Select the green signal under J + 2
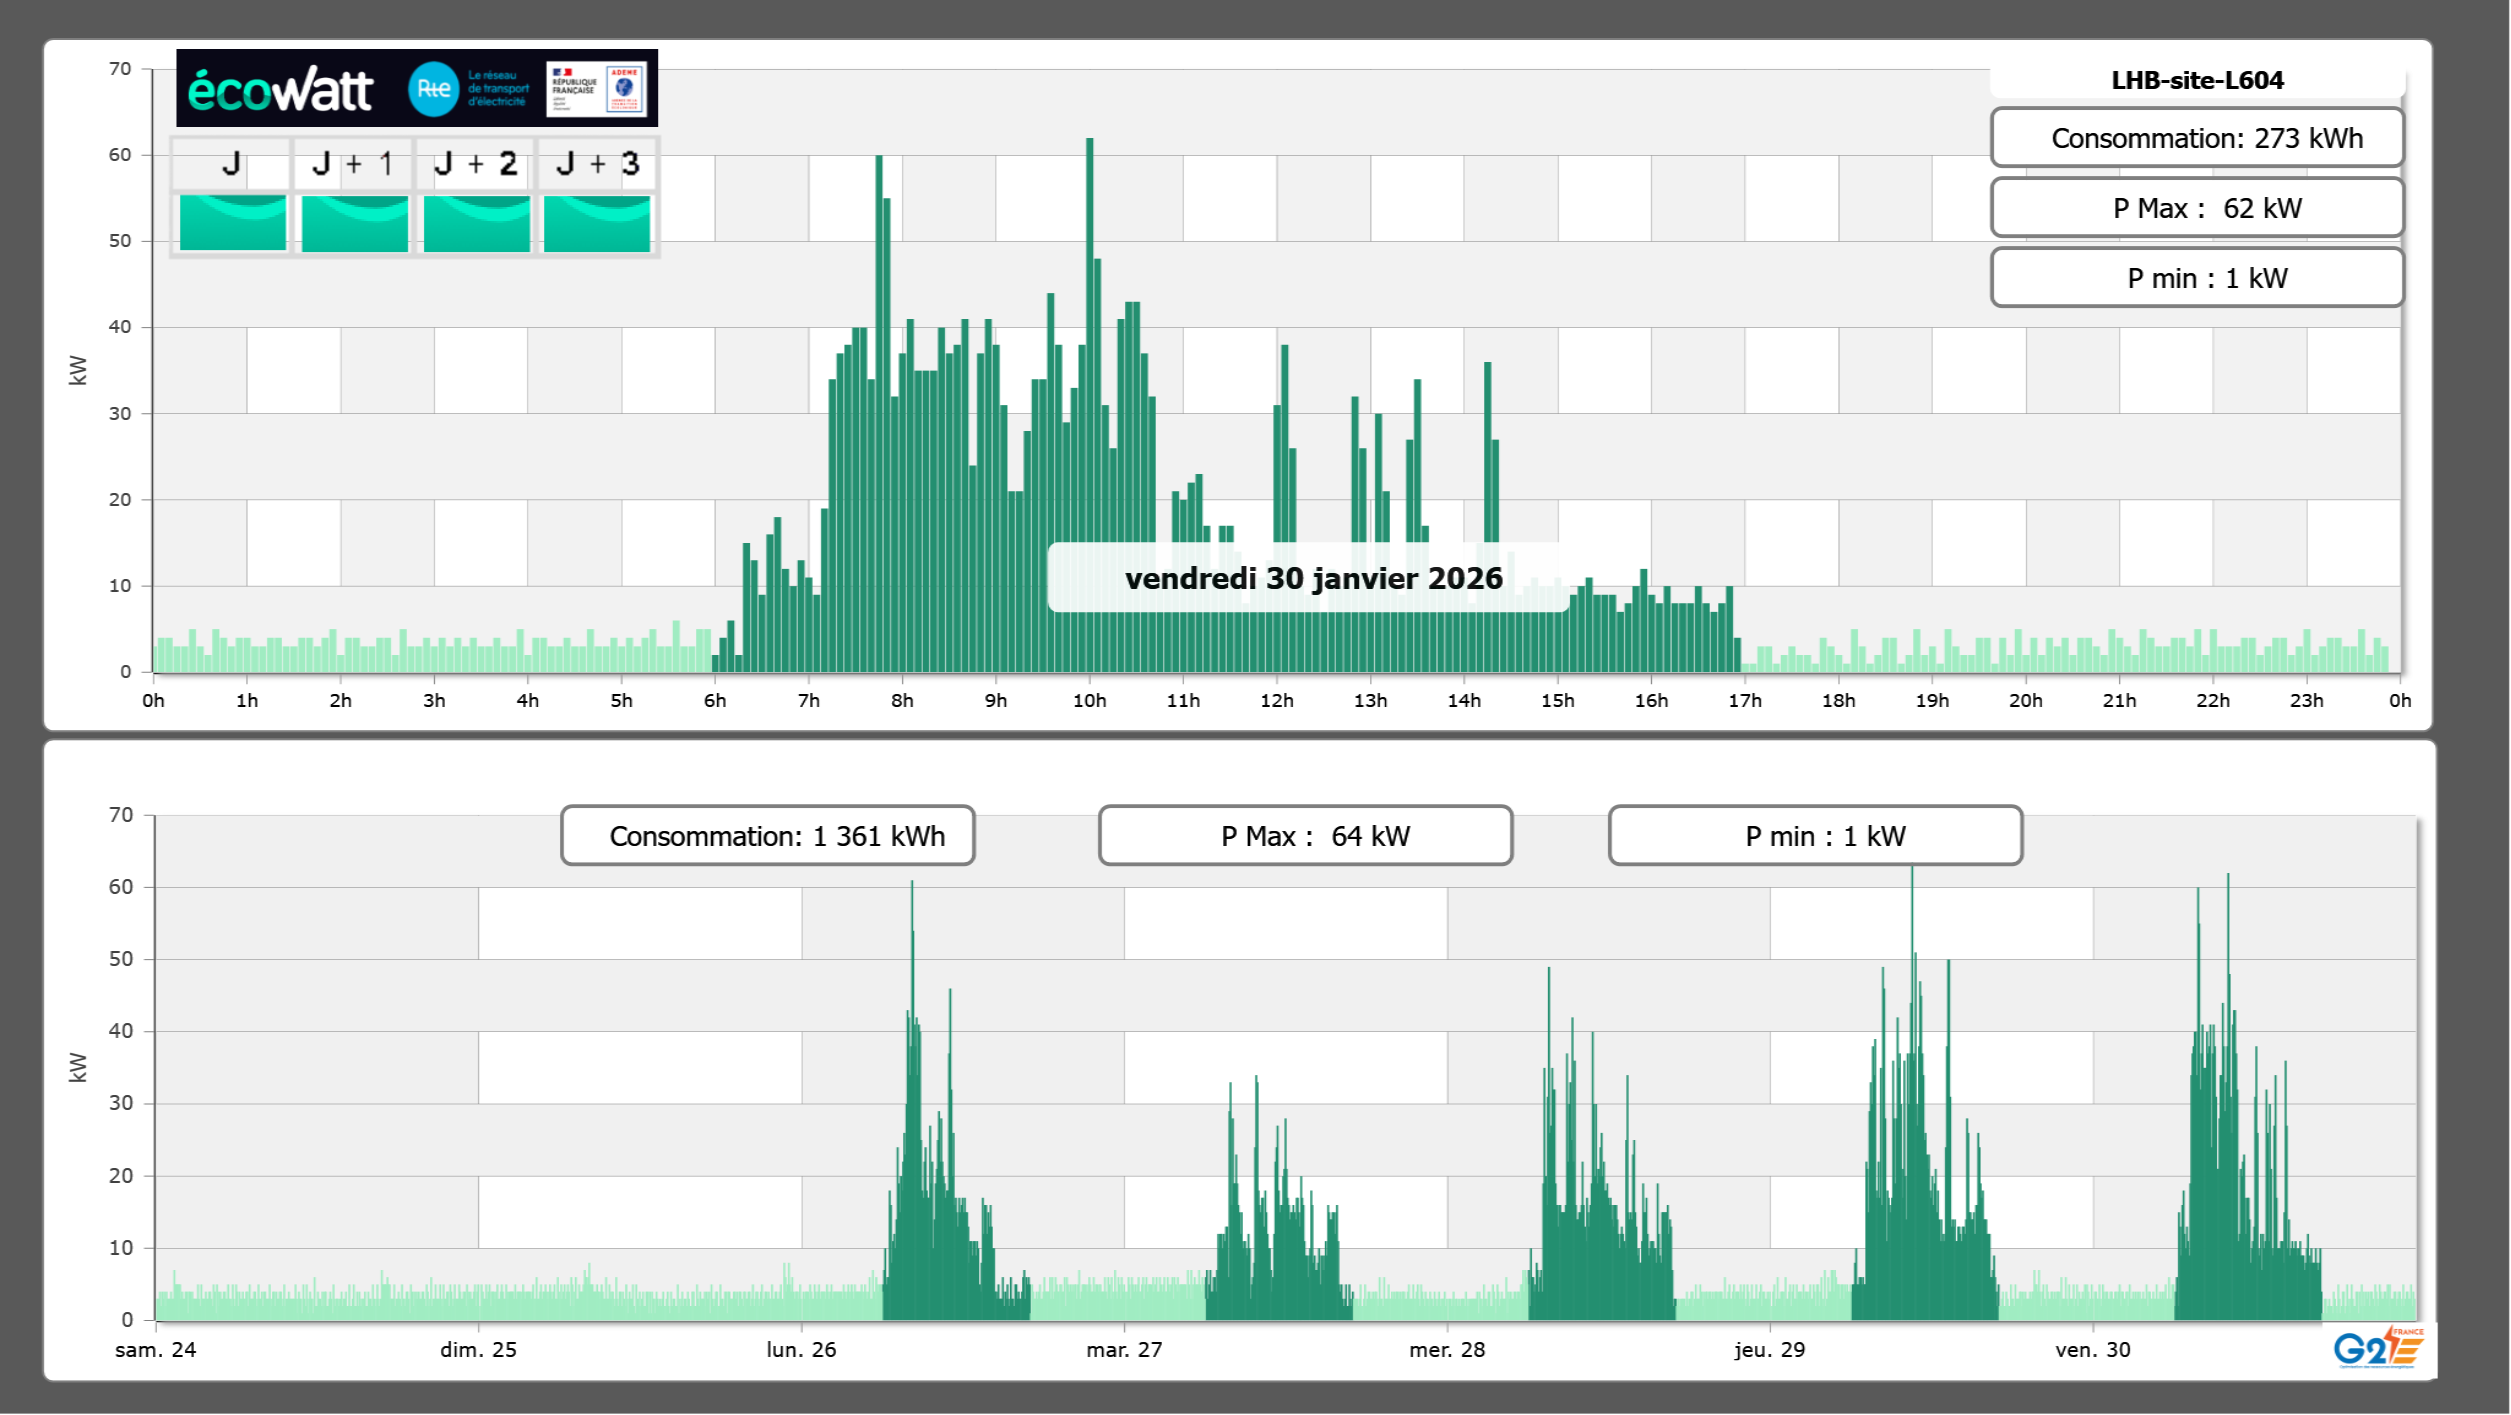2511x1415 pixels. coord(476,223)
